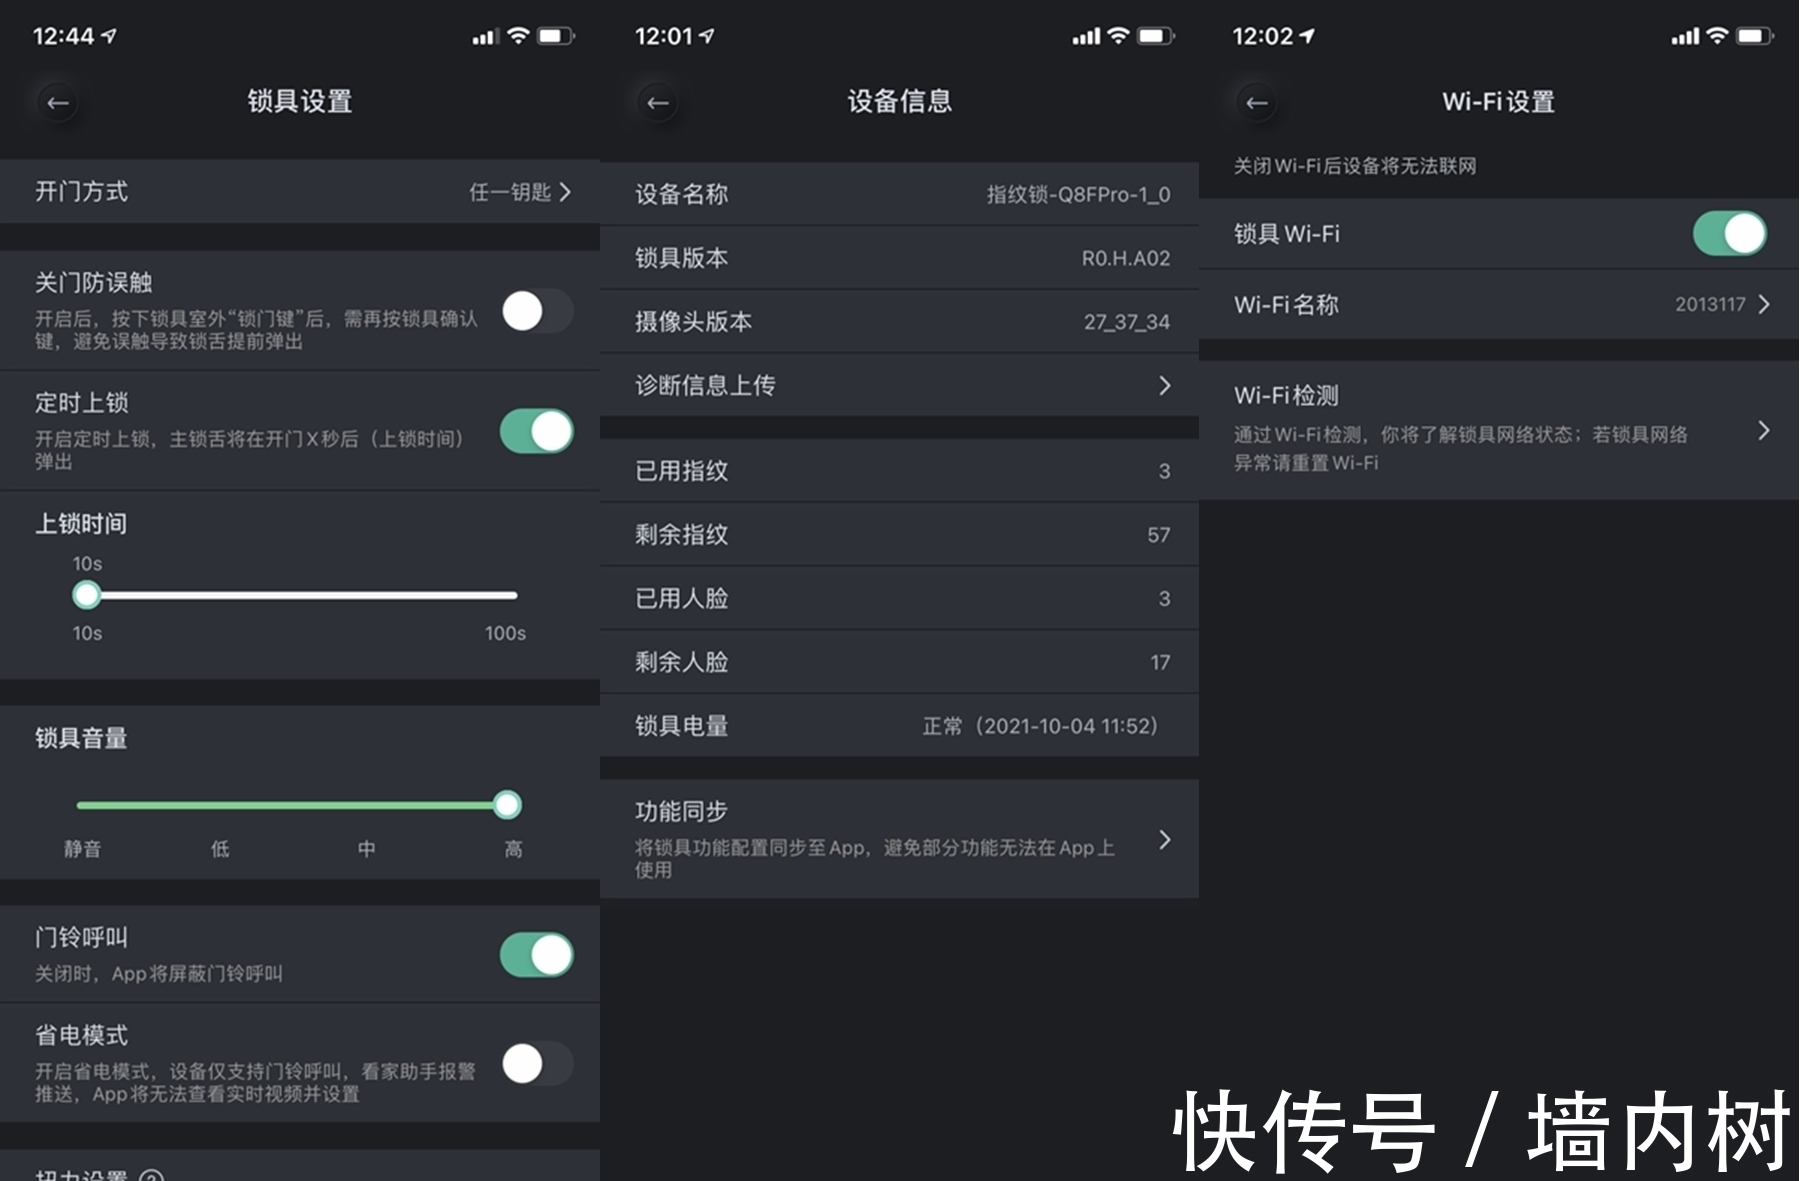
Task: Turn off 门铃呼叫 switch
Action: [x=537, y=955]
